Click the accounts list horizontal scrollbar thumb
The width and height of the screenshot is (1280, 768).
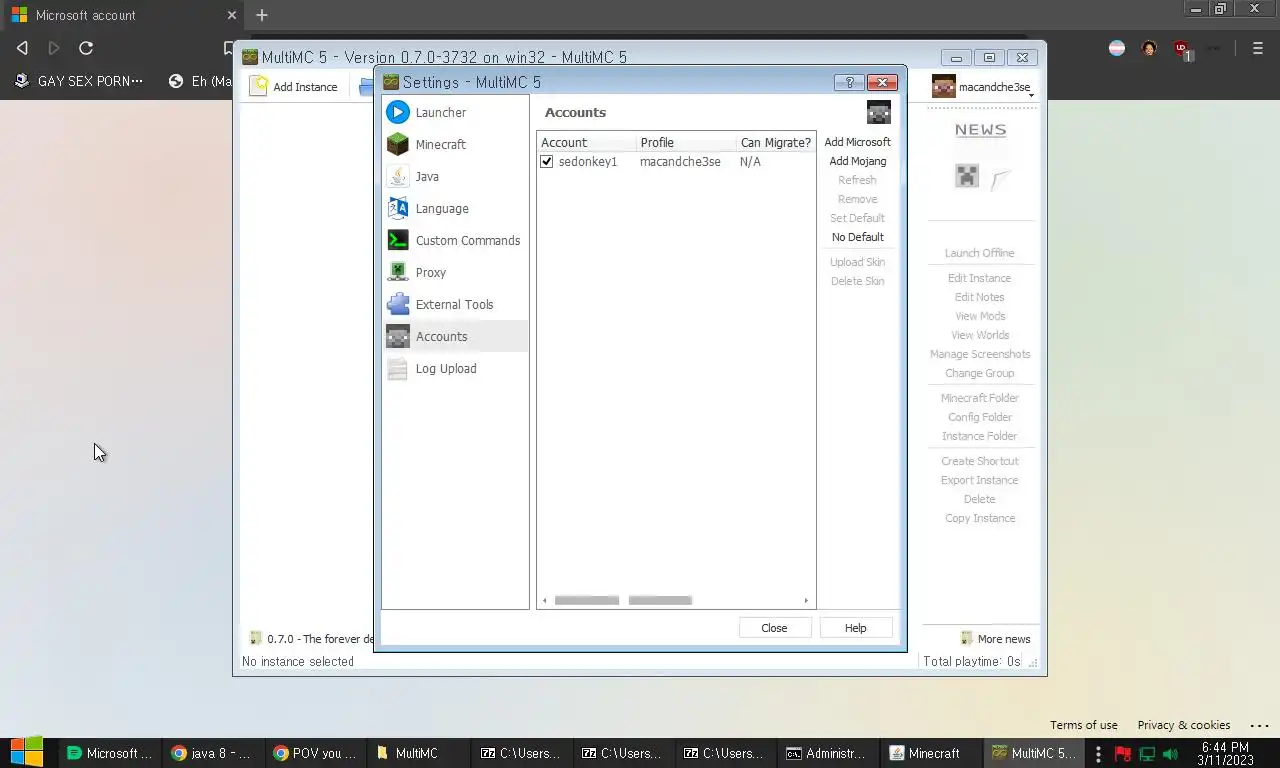(x=623, y=600)
